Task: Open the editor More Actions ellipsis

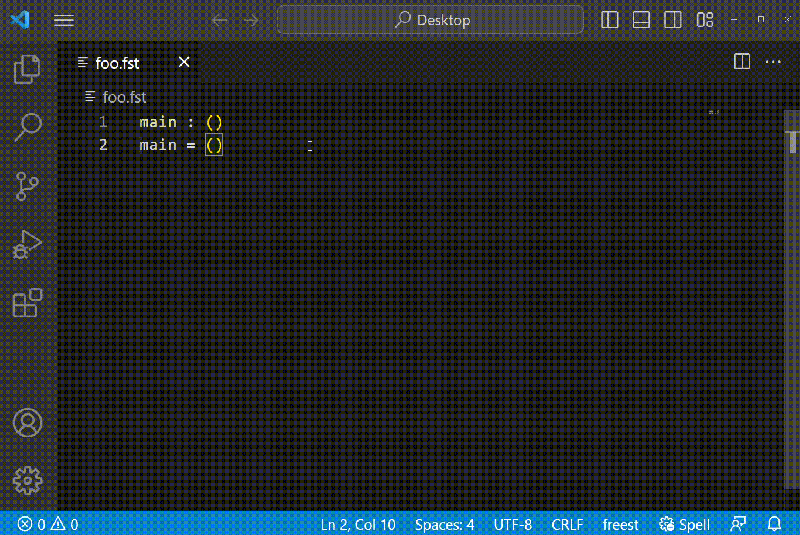Action: coord(773,62)
